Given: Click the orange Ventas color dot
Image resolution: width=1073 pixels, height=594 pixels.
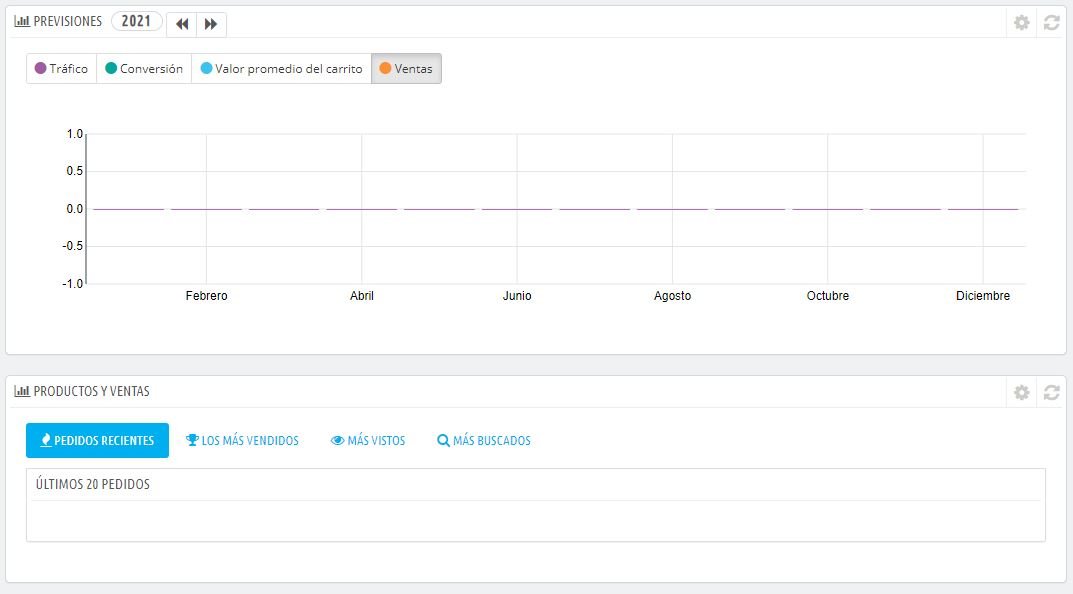Looking at the screenshot, I should tap(385, 68).
